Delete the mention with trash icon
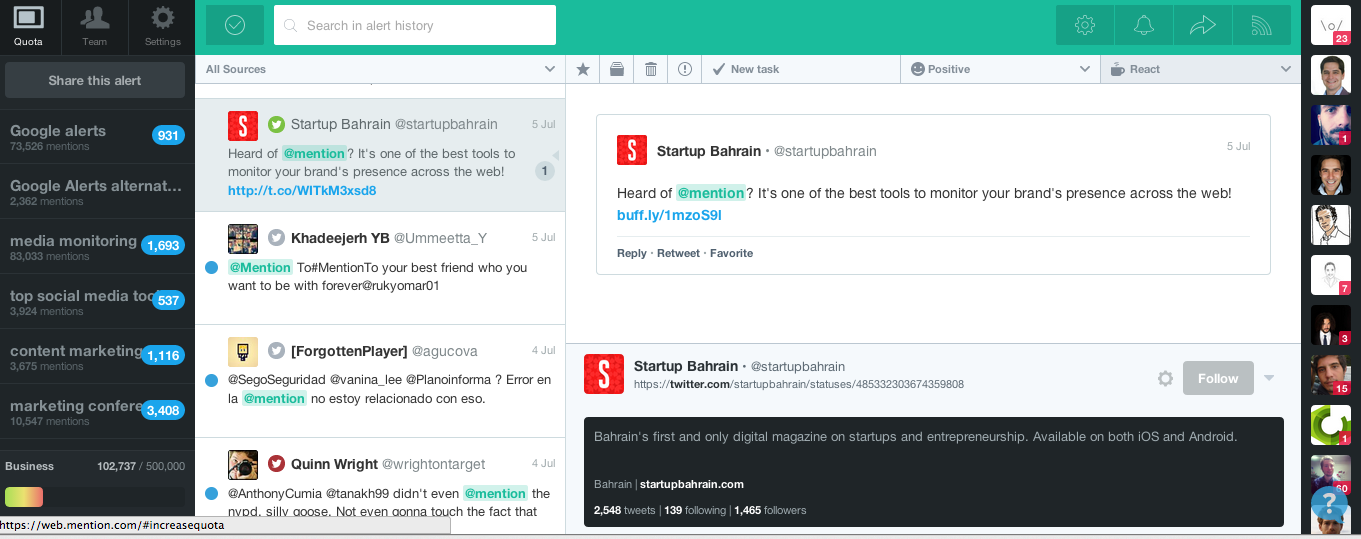1361x539 pixels. pos(651,69)
